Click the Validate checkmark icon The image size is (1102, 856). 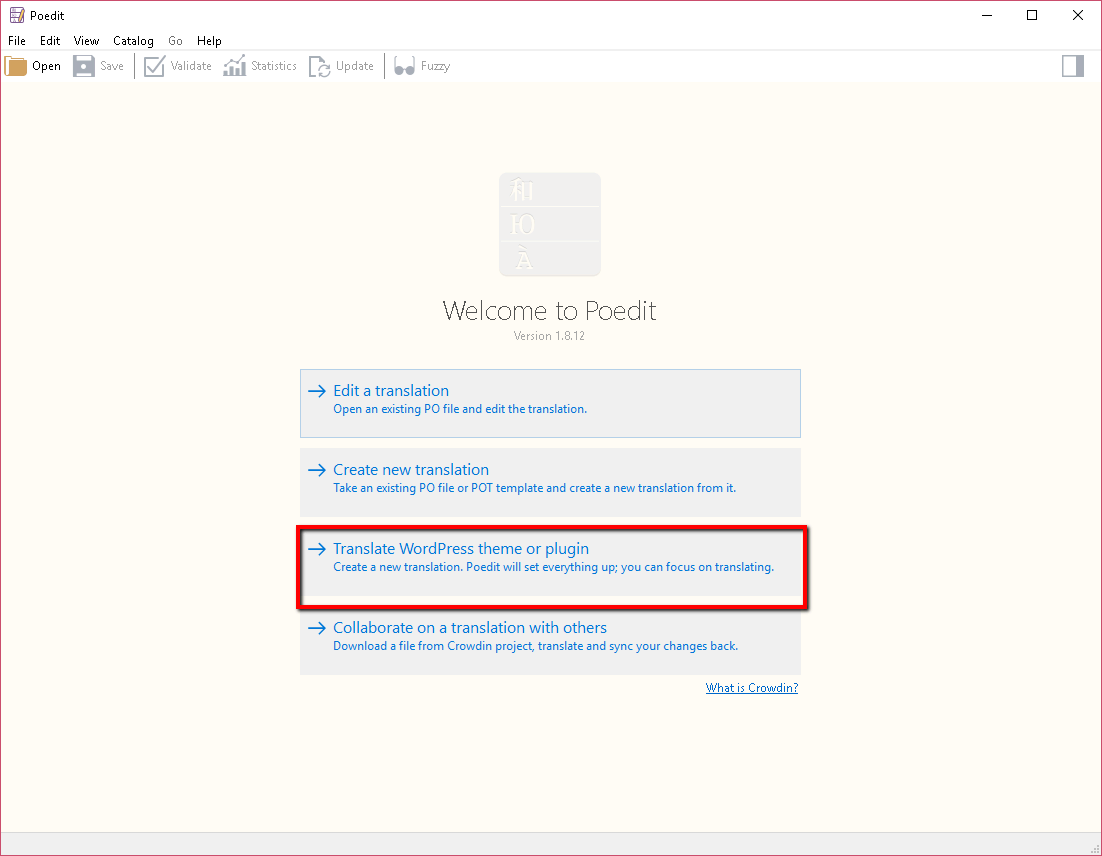coord(154,66)
